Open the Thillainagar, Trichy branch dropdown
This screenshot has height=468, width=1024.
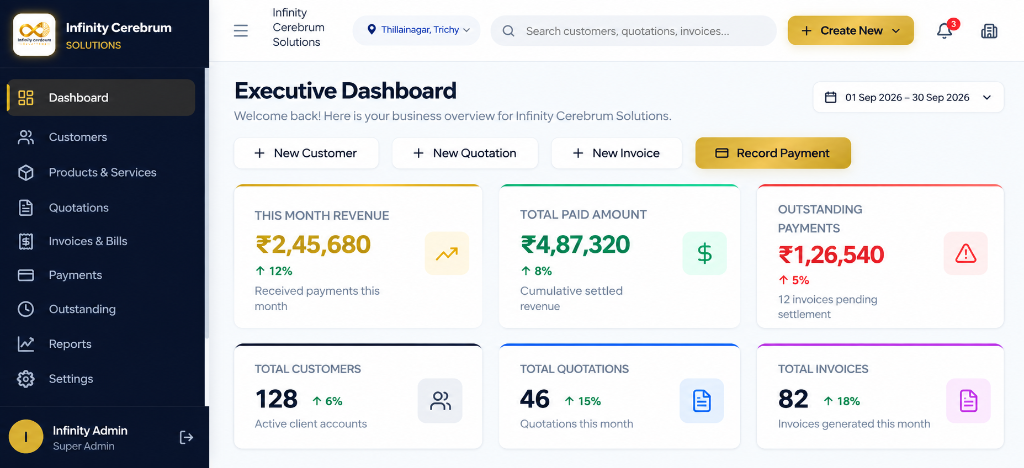(x=416, y=30)
